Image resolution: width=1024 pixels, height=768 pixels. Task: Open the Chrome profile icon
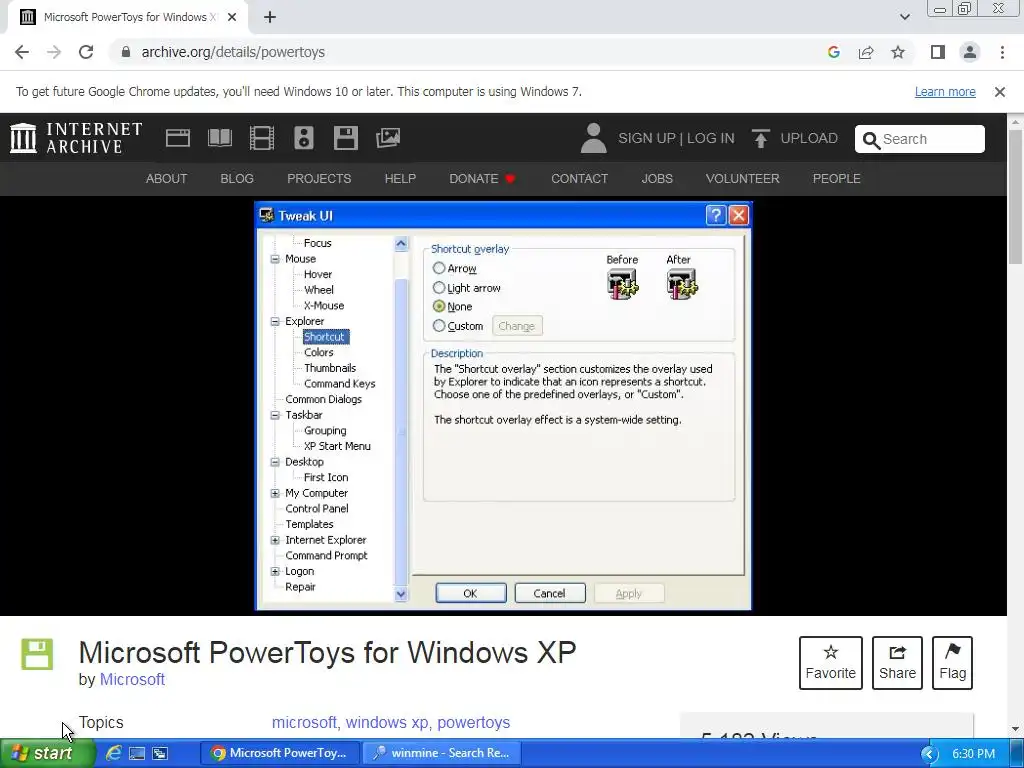(970, 52)
